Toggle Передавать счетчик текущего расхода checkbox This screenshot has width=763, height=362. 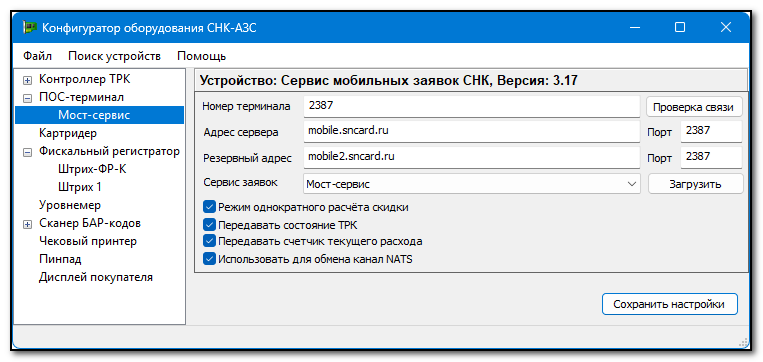tap(209, 241)
